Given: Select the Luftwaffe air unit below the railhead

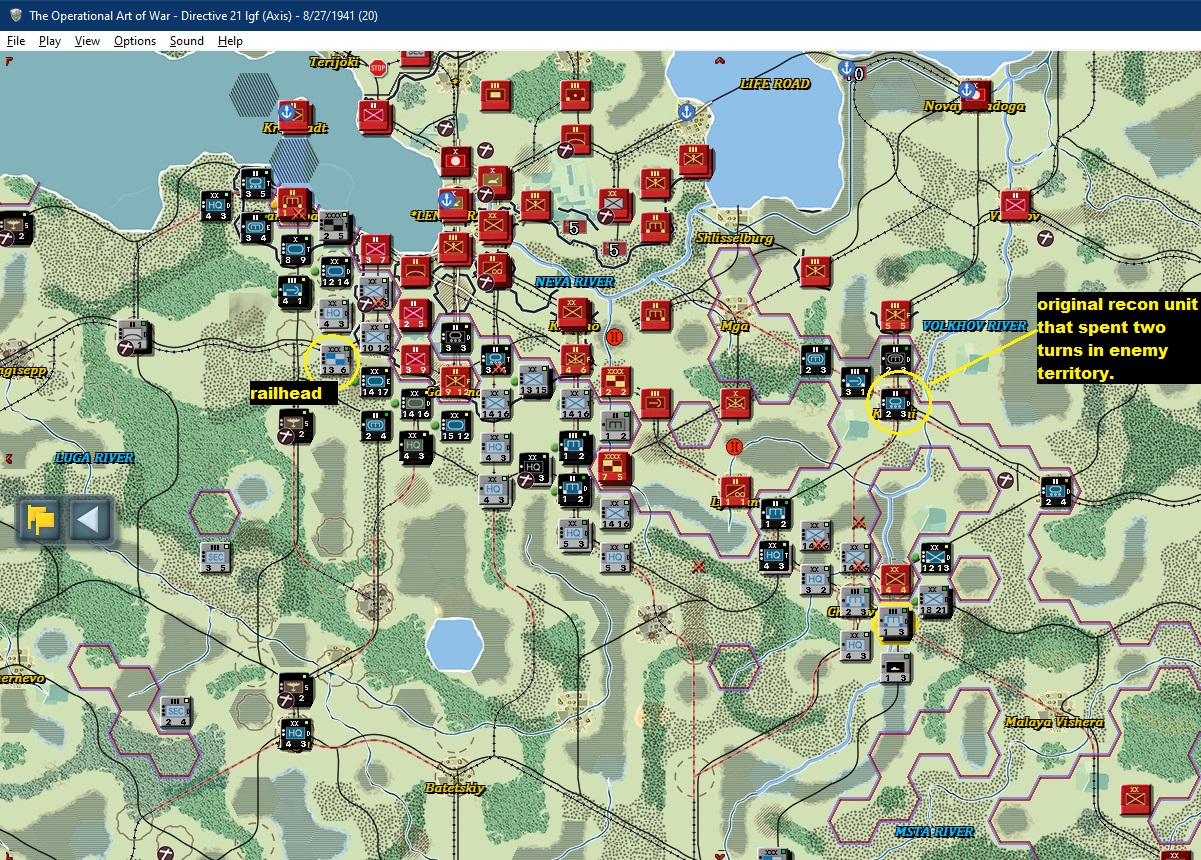Looking at the screenshot, I should pyautogui.click(x=297, y=424).
